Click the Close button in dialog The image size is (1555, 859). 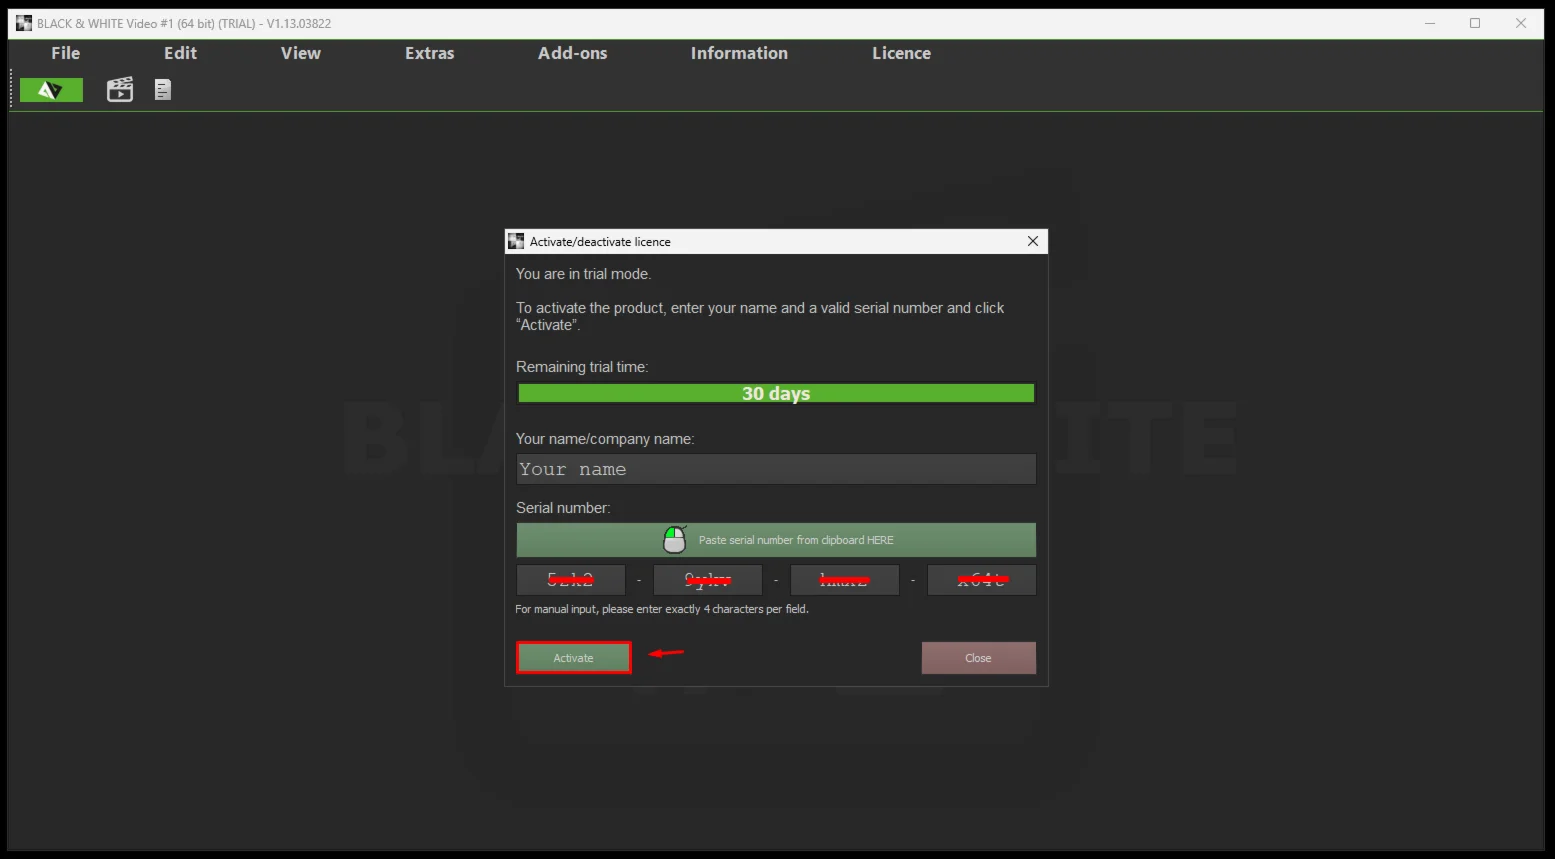point(978,658)
